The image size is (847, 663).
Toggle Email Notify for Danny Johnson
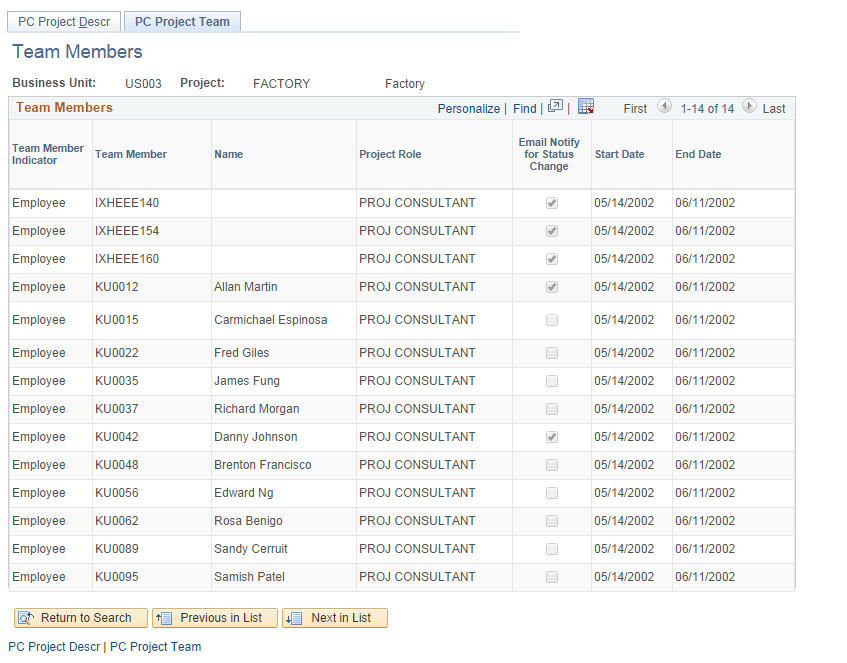tap(551, 437)
